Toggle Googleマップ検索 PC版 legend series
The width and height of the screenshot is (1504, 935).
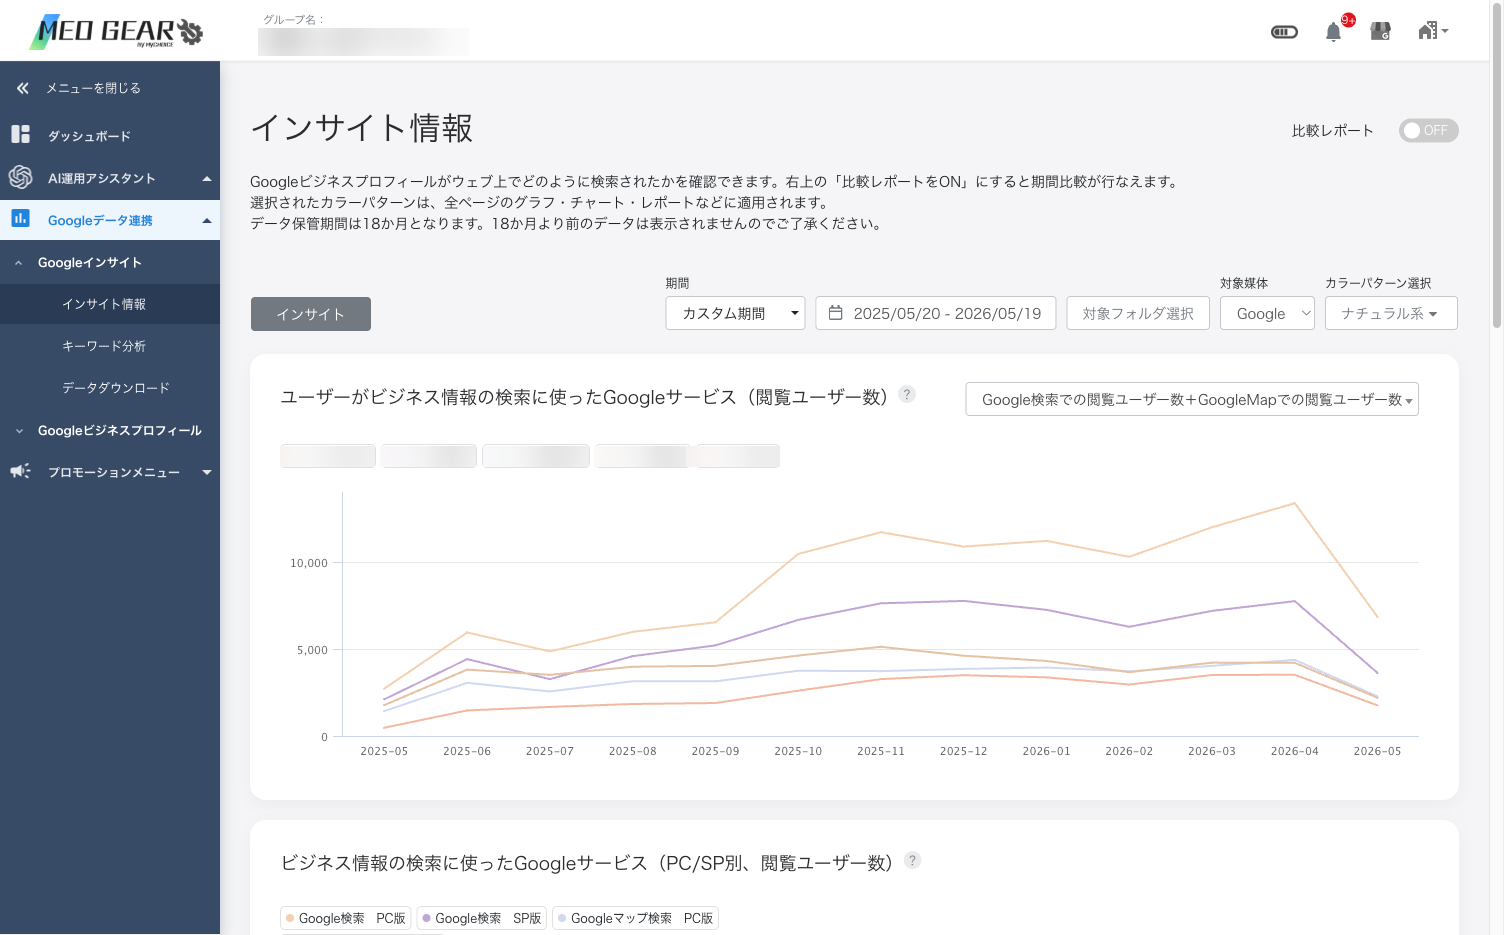635,918
